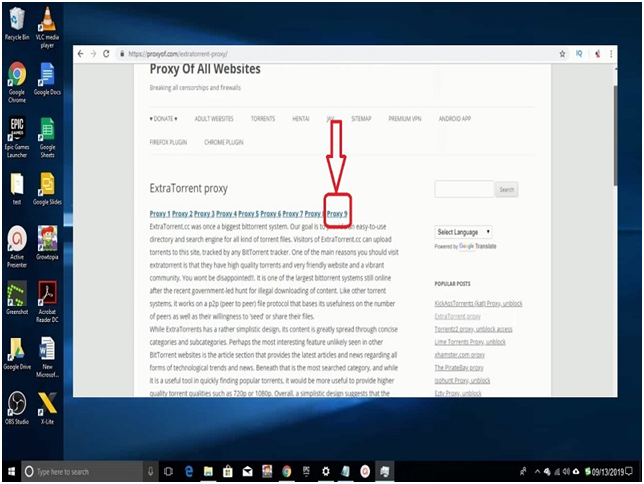
Task: Click Proxy Of All Websites title
Action: coord(205,69)
